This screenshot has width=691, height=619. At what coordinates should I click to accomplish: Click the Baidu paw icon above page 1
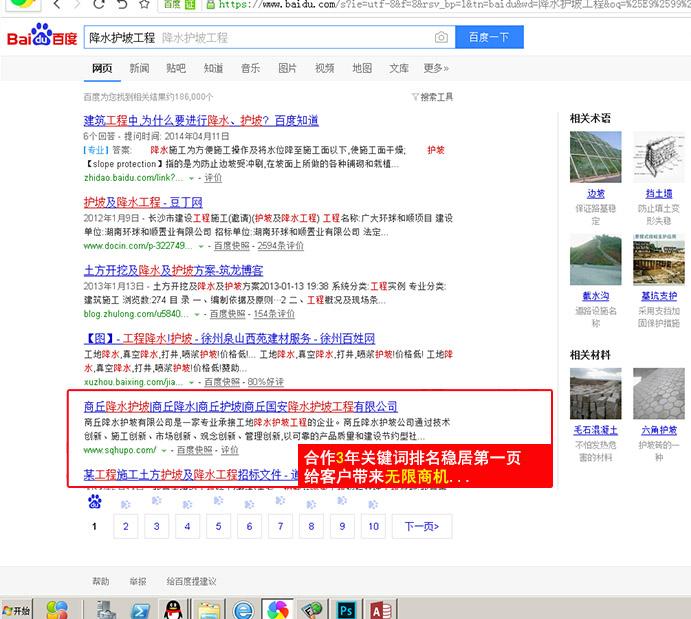click(95, 501)
